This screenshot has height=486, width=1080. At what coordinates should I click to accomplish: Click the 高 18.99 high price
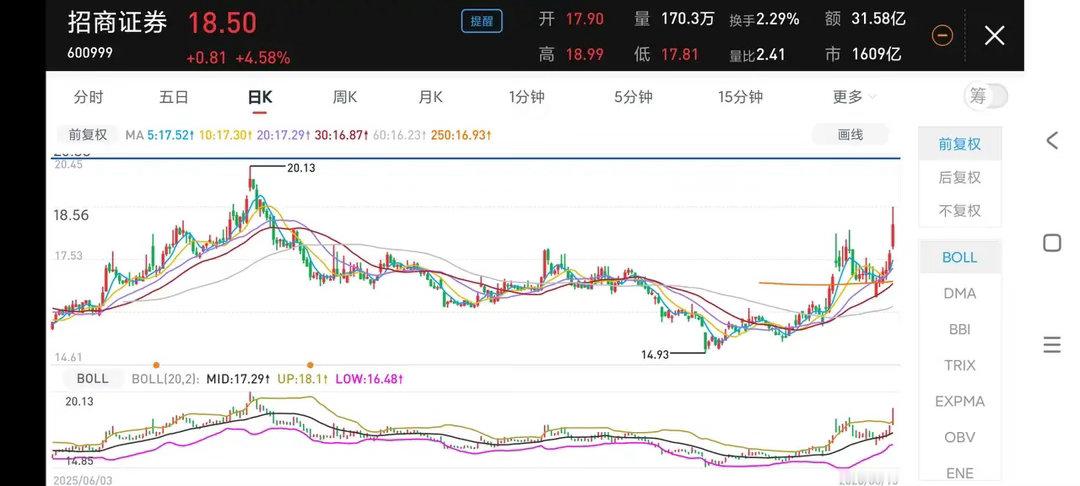(x=571, y=53)
